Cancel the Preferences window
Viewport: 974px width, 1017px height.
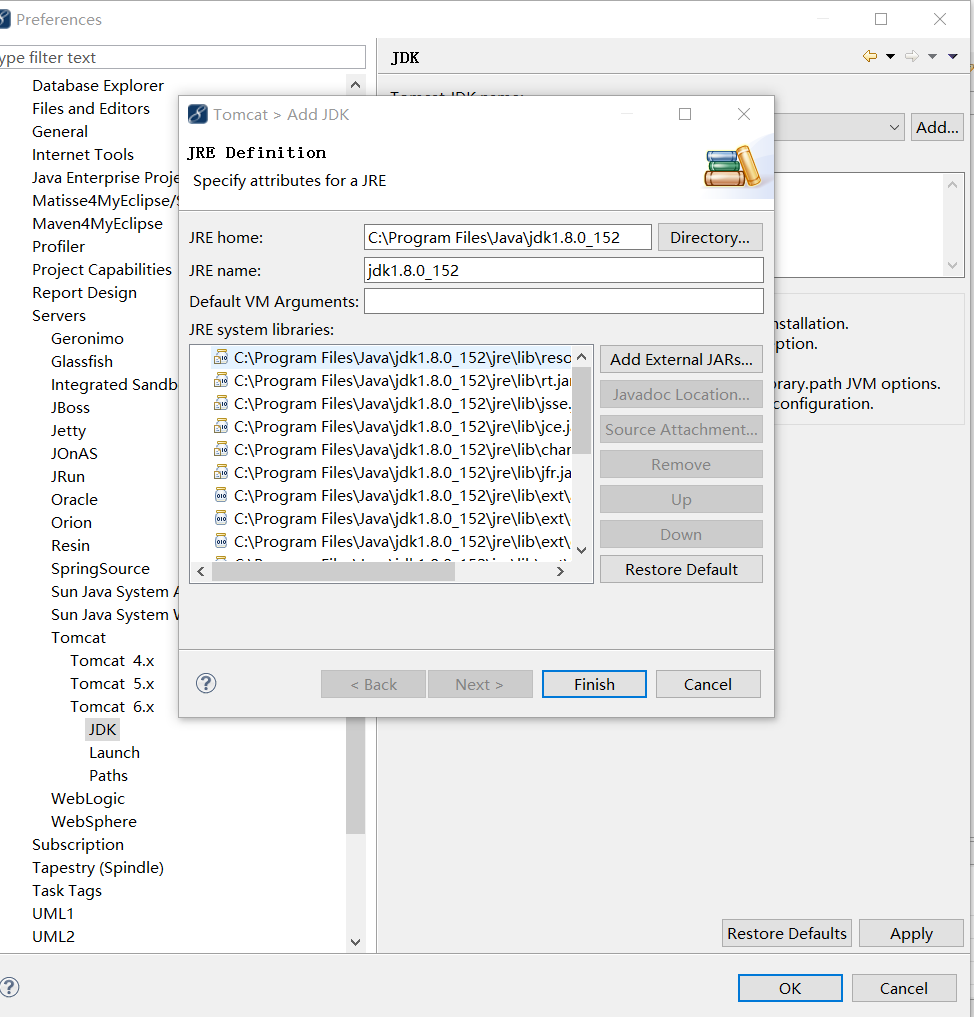coord(904,988)
